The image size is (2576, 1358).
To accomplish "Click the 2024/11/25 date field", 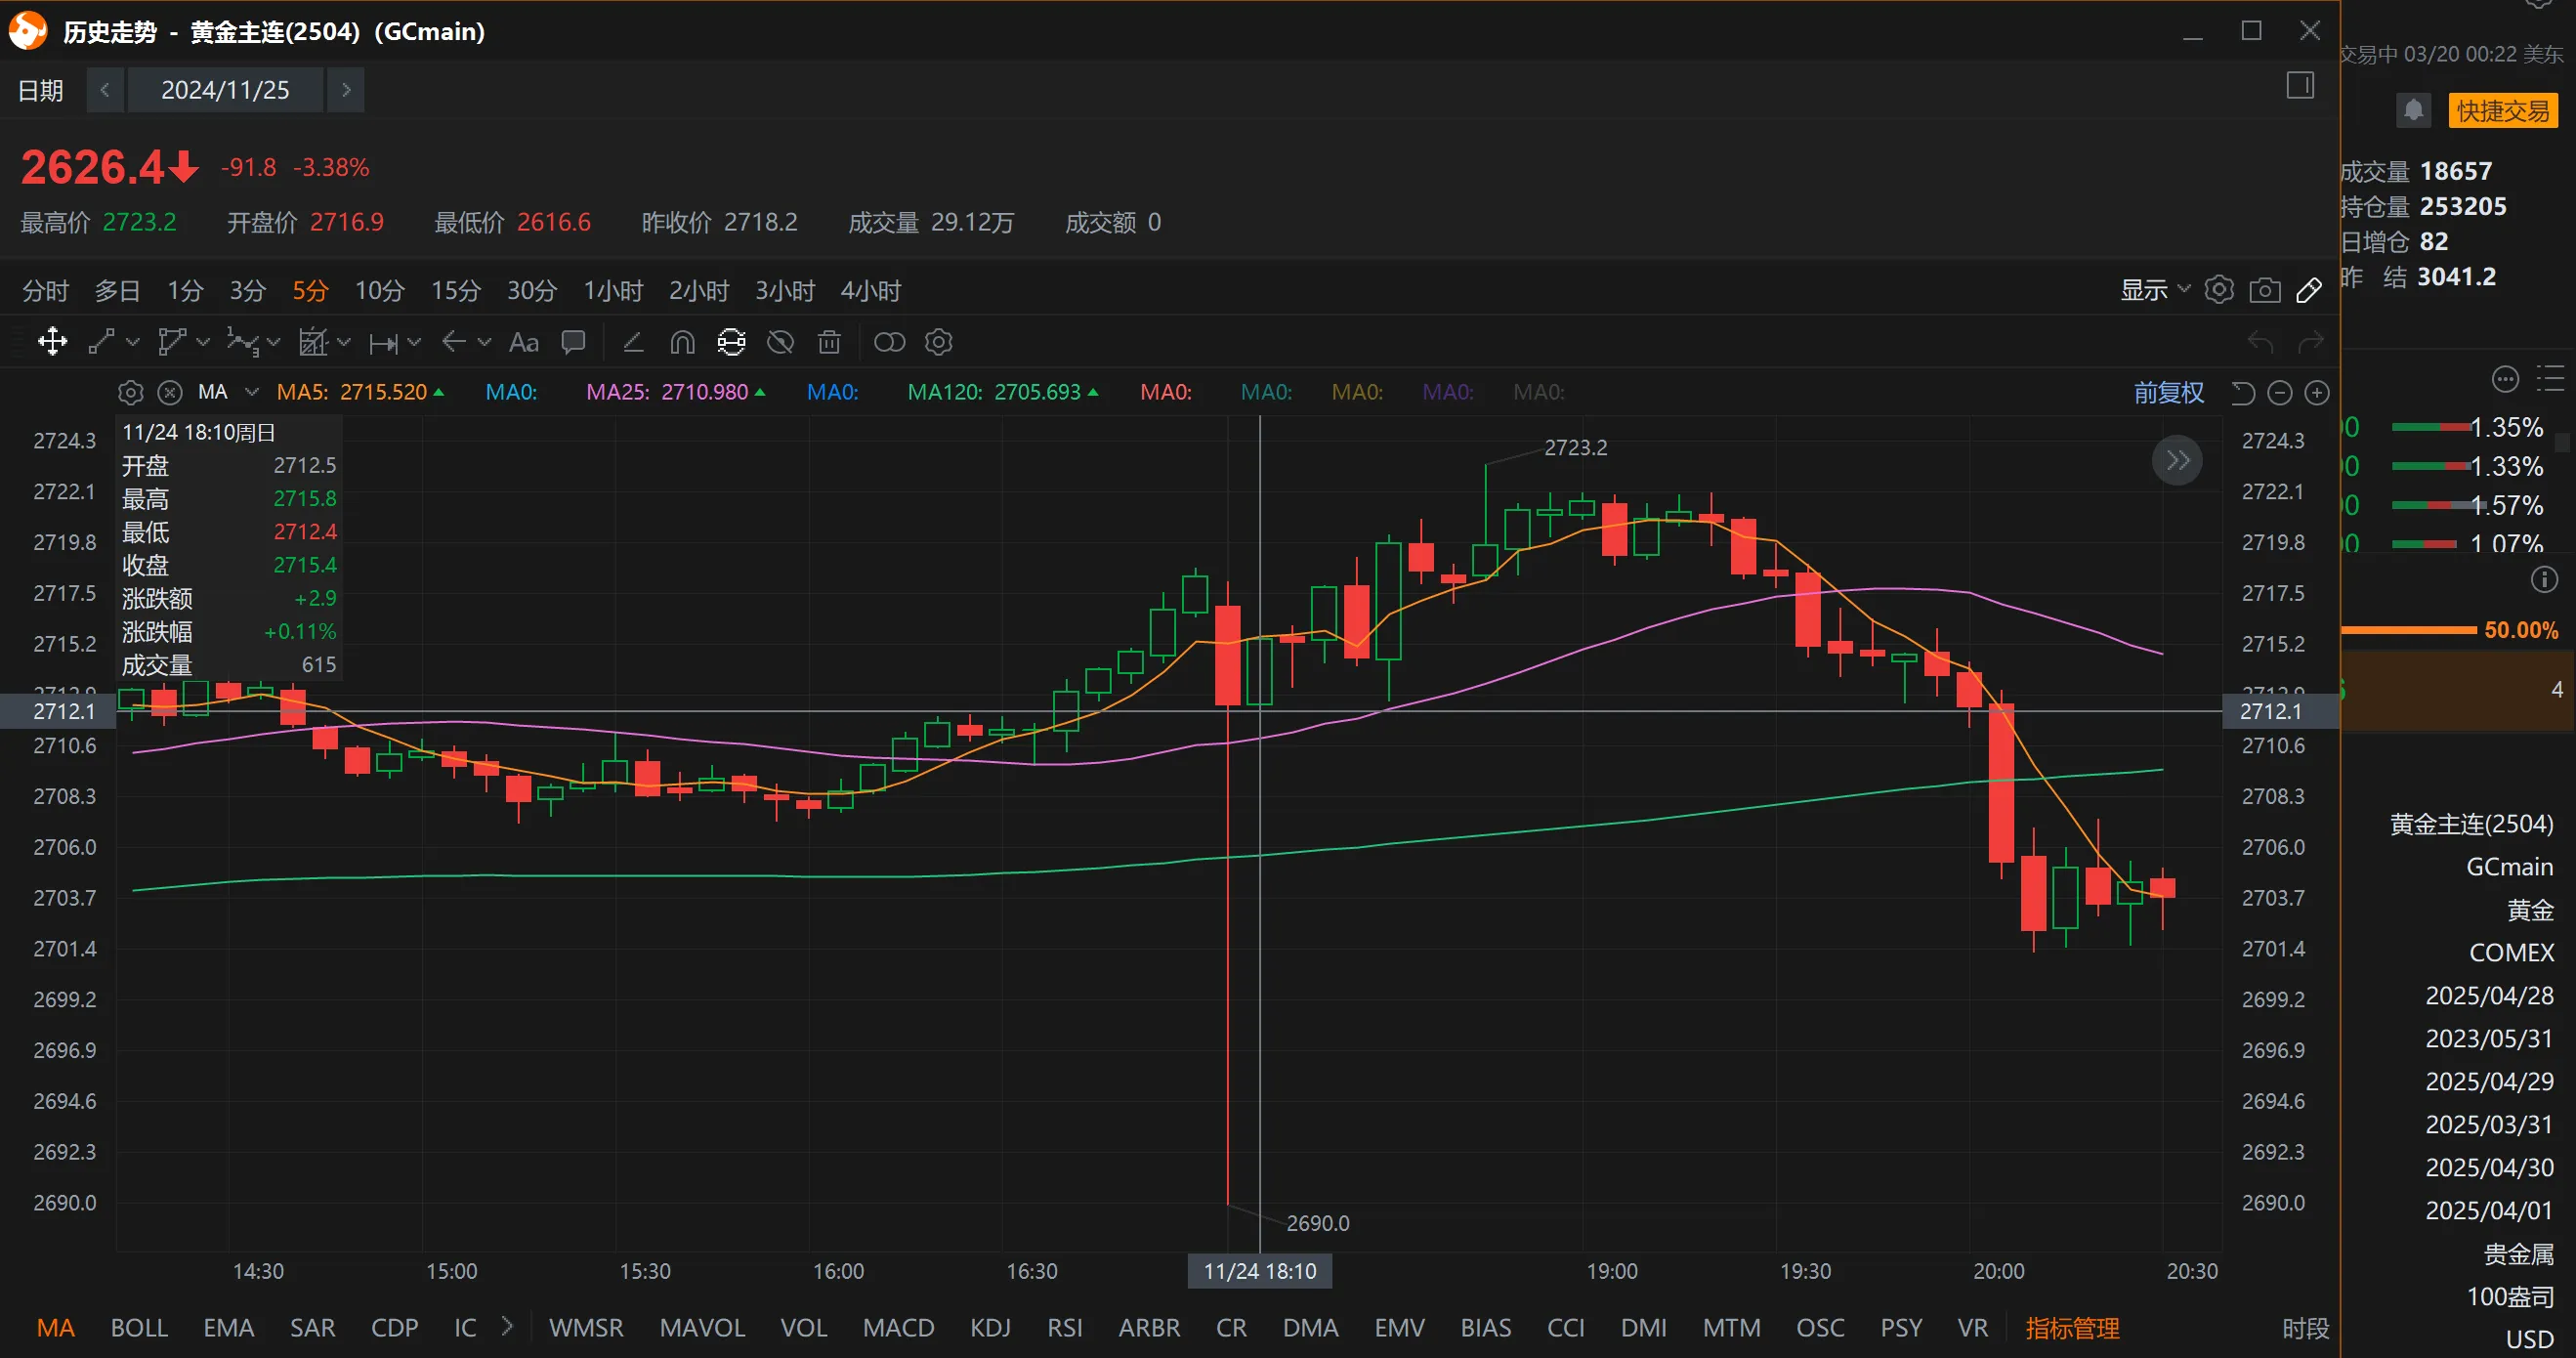I will point(225,90).
